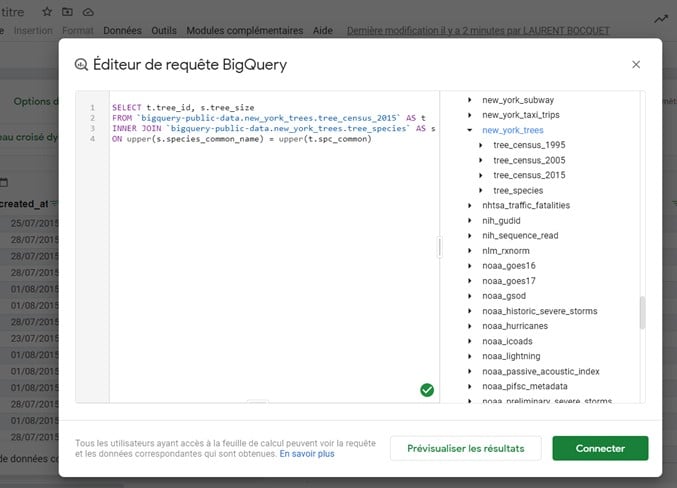Expand the nlm_rxnorm dataset
Viewport: 677px width, 488px height.
pos(470,251)
